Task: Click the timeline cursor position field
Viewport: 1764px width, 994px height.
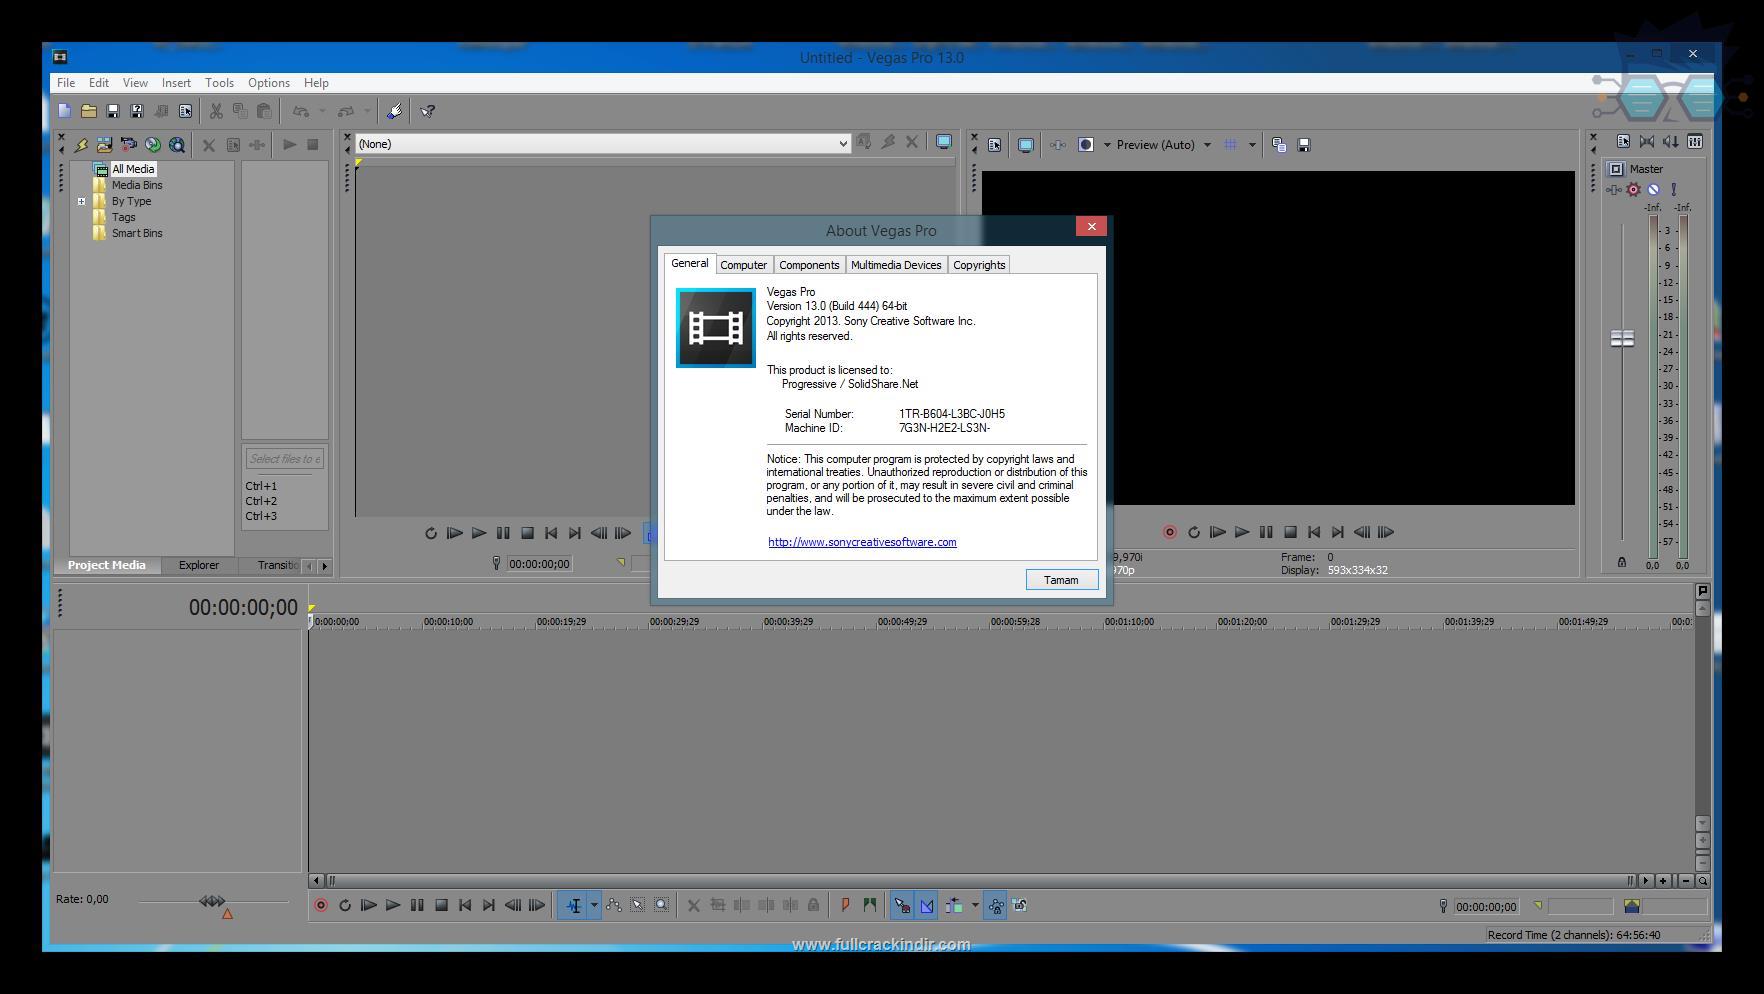Action: (x=1486, y=907)
